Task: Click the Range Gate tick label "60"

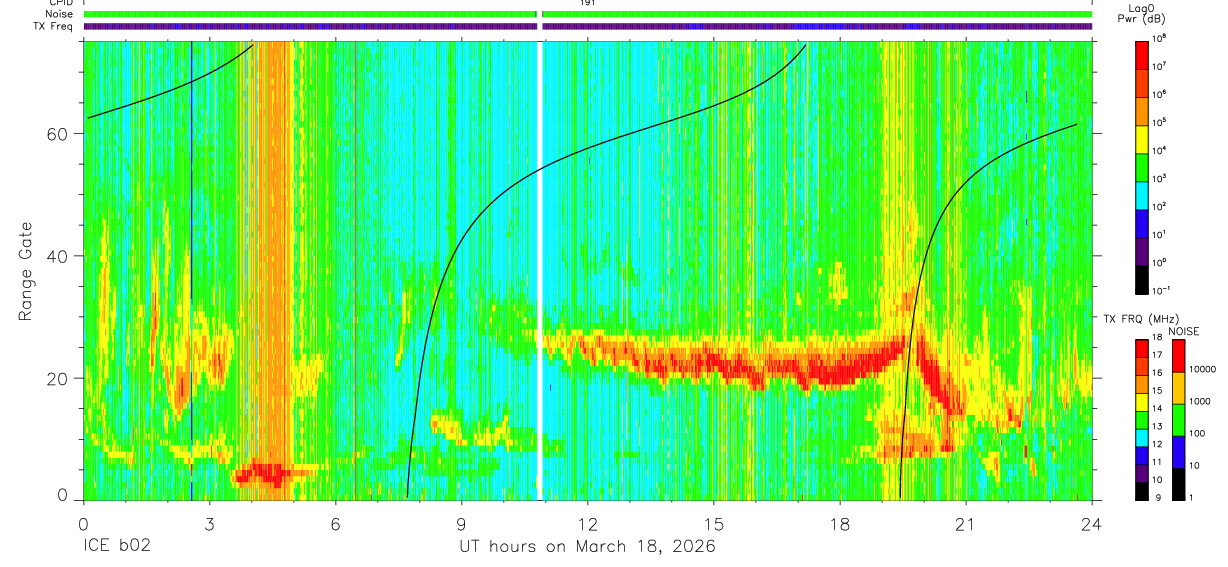Action: click(57, 134)
